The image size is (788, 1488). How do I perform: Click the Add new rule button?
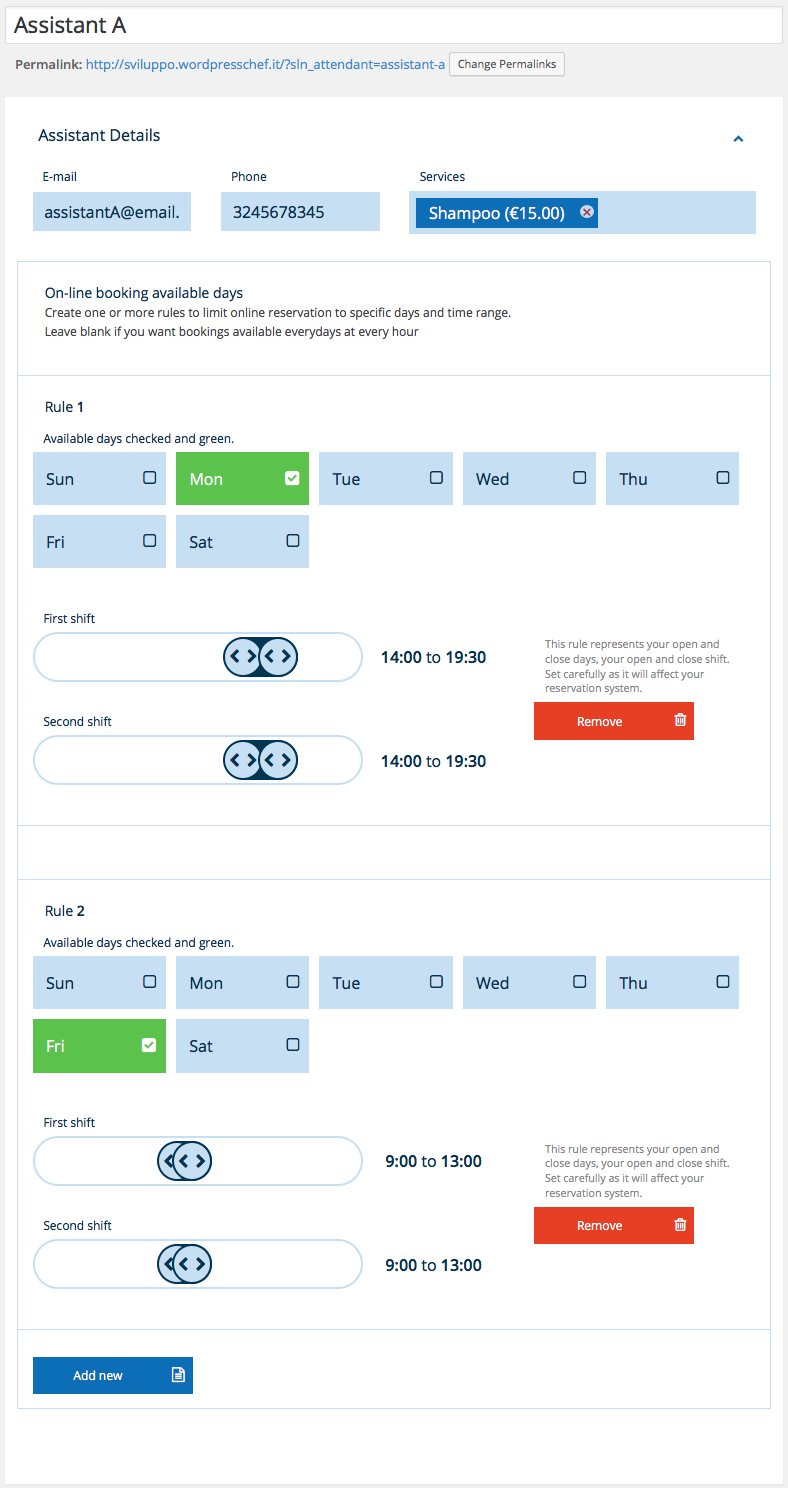[113, 1375]
